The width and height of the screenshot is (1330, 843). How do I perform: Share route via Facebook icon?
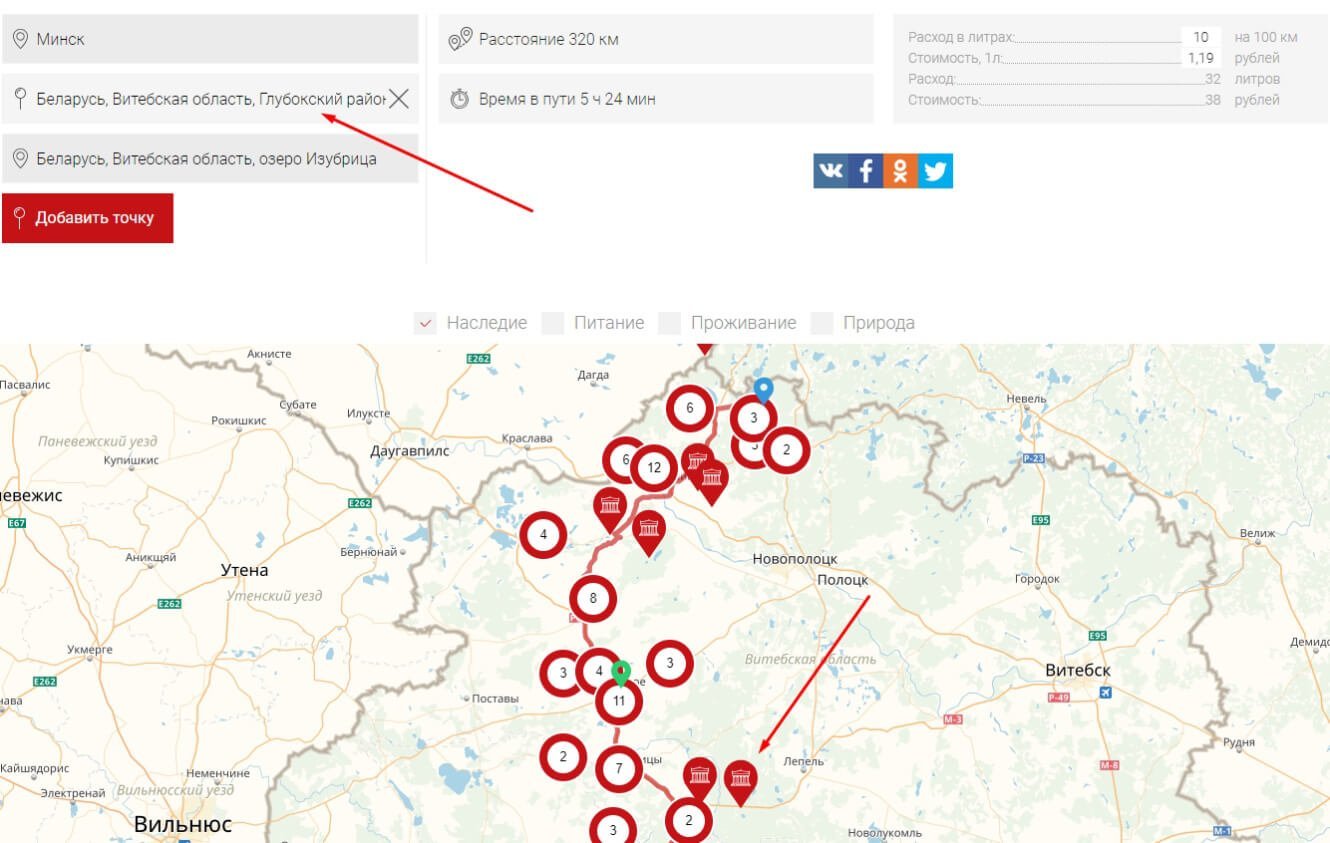tap(866, 171)
